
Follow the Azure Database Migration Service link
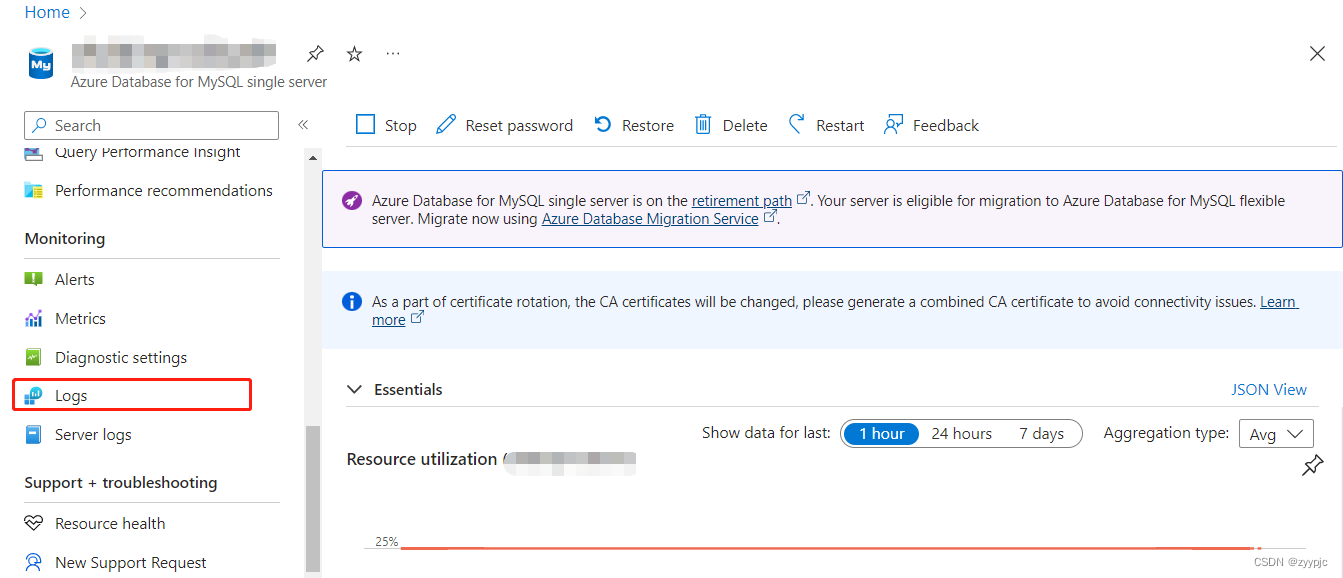(650, 218)
